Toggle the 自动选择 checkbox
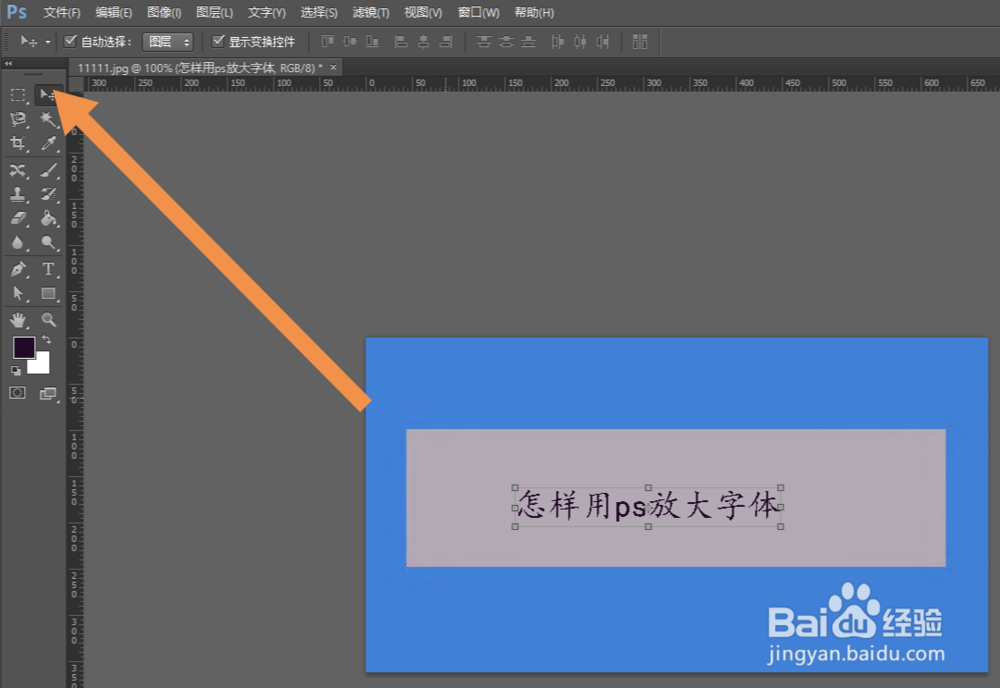This screenshot has width=1000, height=688. coord(68,41)
